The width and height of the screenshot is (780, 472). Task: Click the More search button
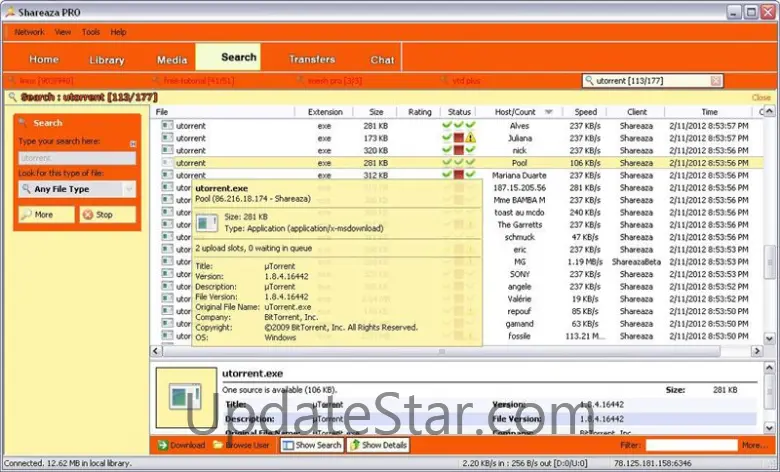click(46, 214)
